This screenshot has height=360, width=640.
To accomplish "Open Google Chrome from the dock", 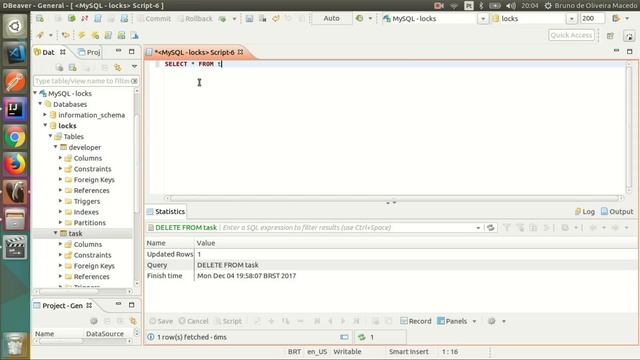I will click(15, 137).
